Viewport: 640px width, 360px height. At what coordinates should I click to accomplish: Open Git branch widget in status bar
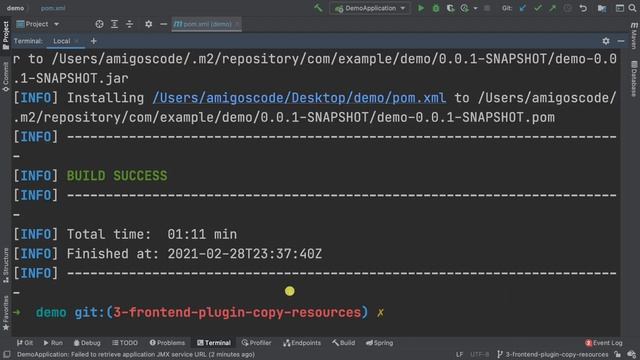[x=553, y=354]
